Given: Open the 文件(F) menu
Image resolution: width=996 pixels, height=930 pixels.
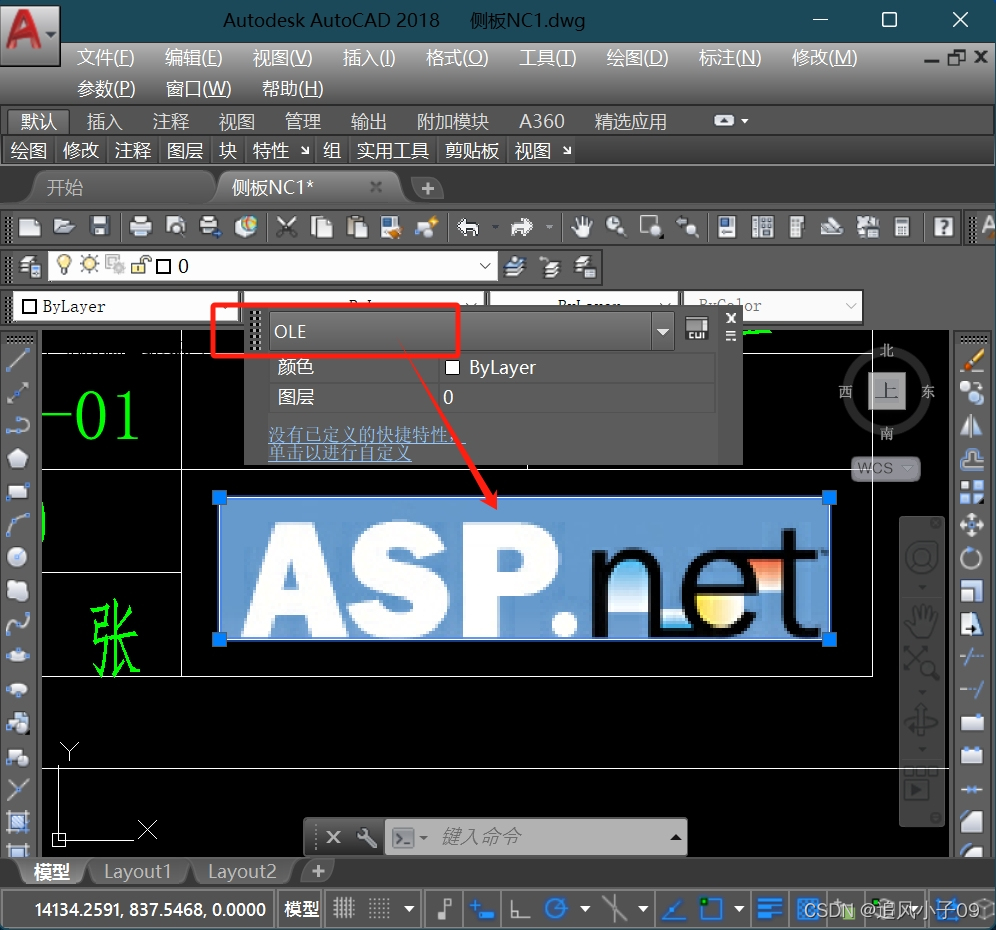Looking at the screenshot, I should tap(105, 58).
